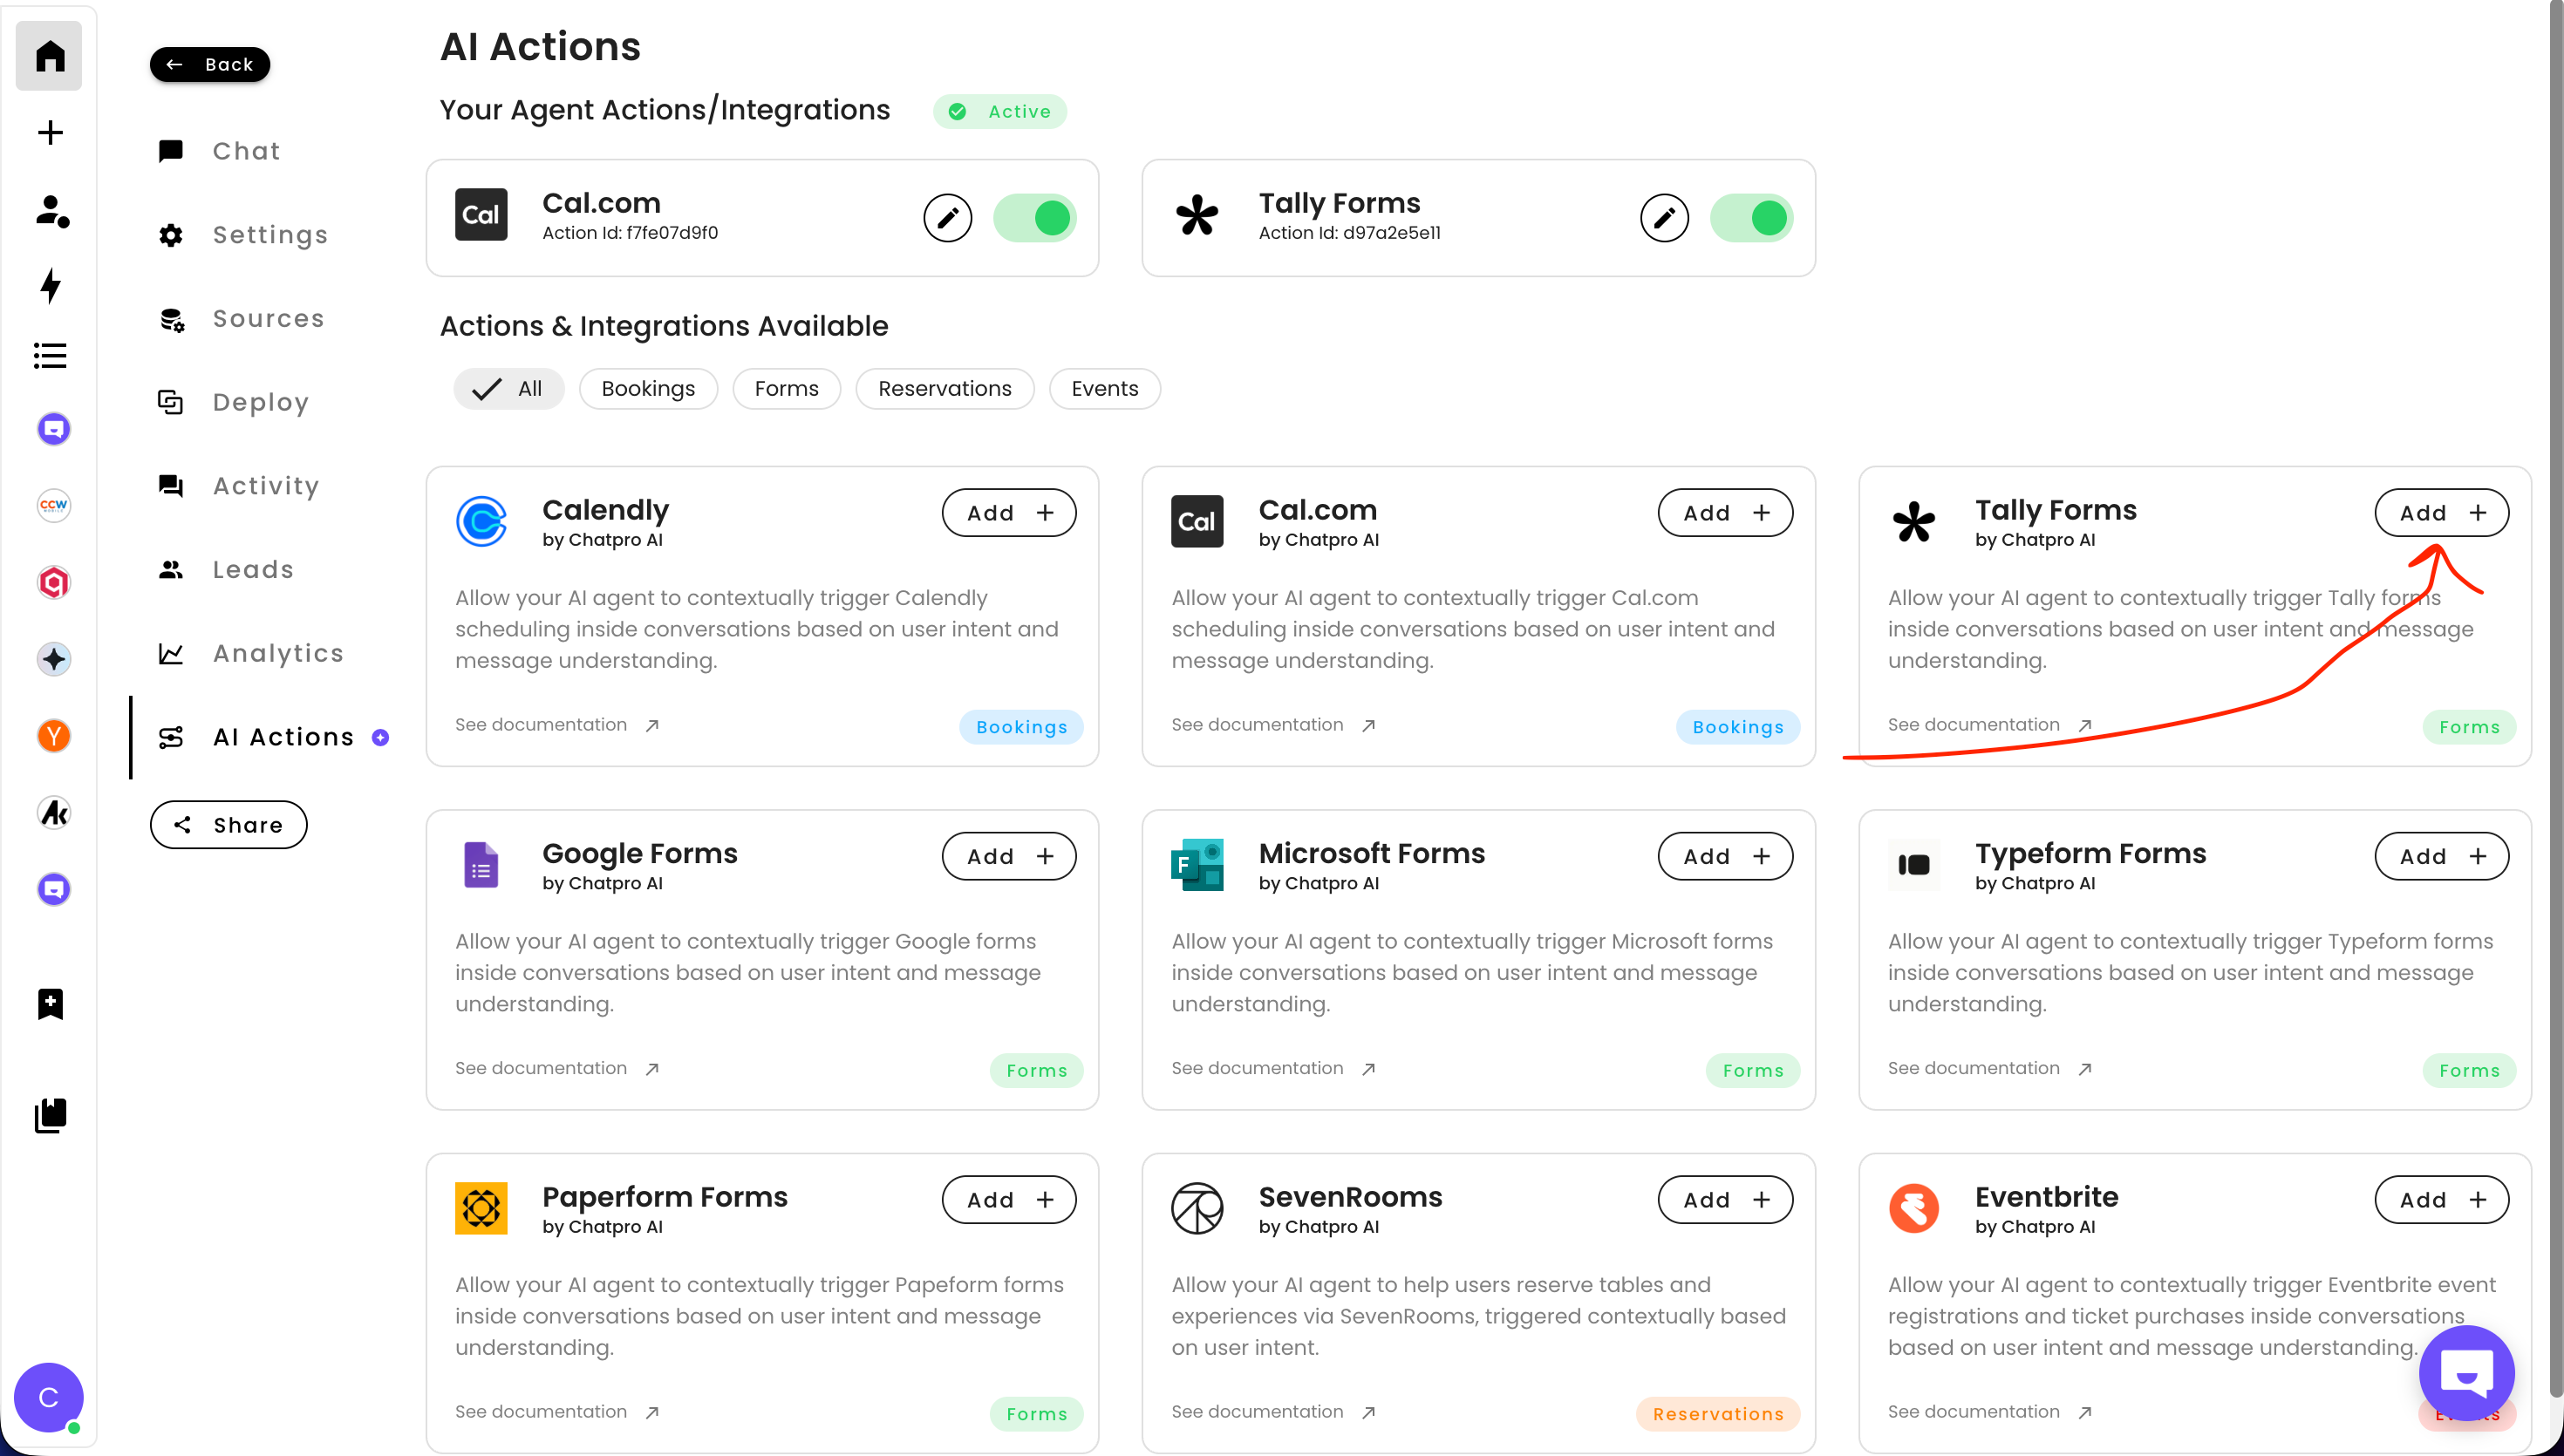This screenshot has width=2564, height=1456.
Task: Open the Analytics menu item
Action: tap(277, 653)
